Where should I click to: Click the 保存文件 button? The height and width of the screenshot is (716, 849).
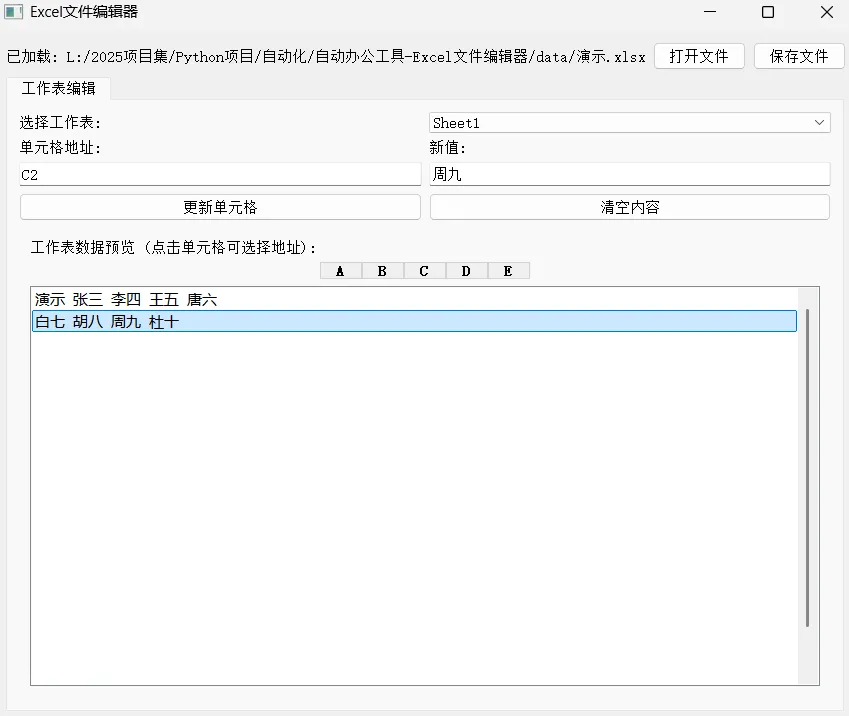click(798, 56)
